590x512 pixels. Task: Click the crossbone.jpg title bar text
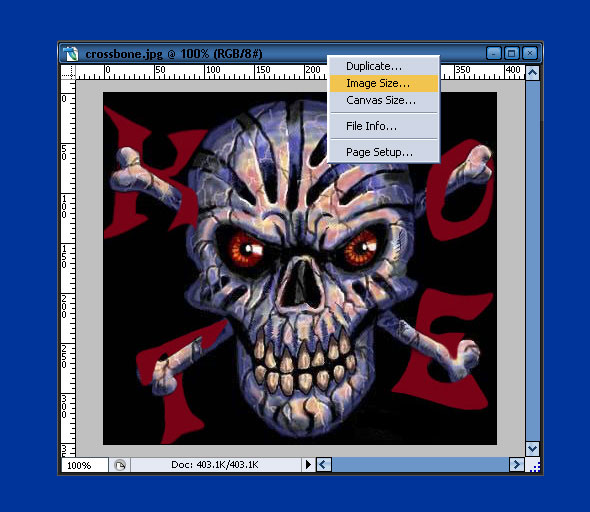tap(174, 54)
